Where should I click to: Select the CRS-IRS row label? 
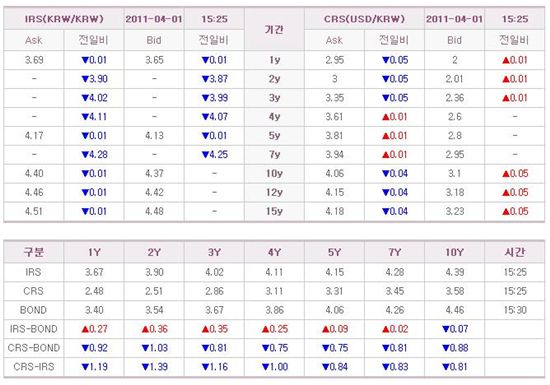point(34,367)
